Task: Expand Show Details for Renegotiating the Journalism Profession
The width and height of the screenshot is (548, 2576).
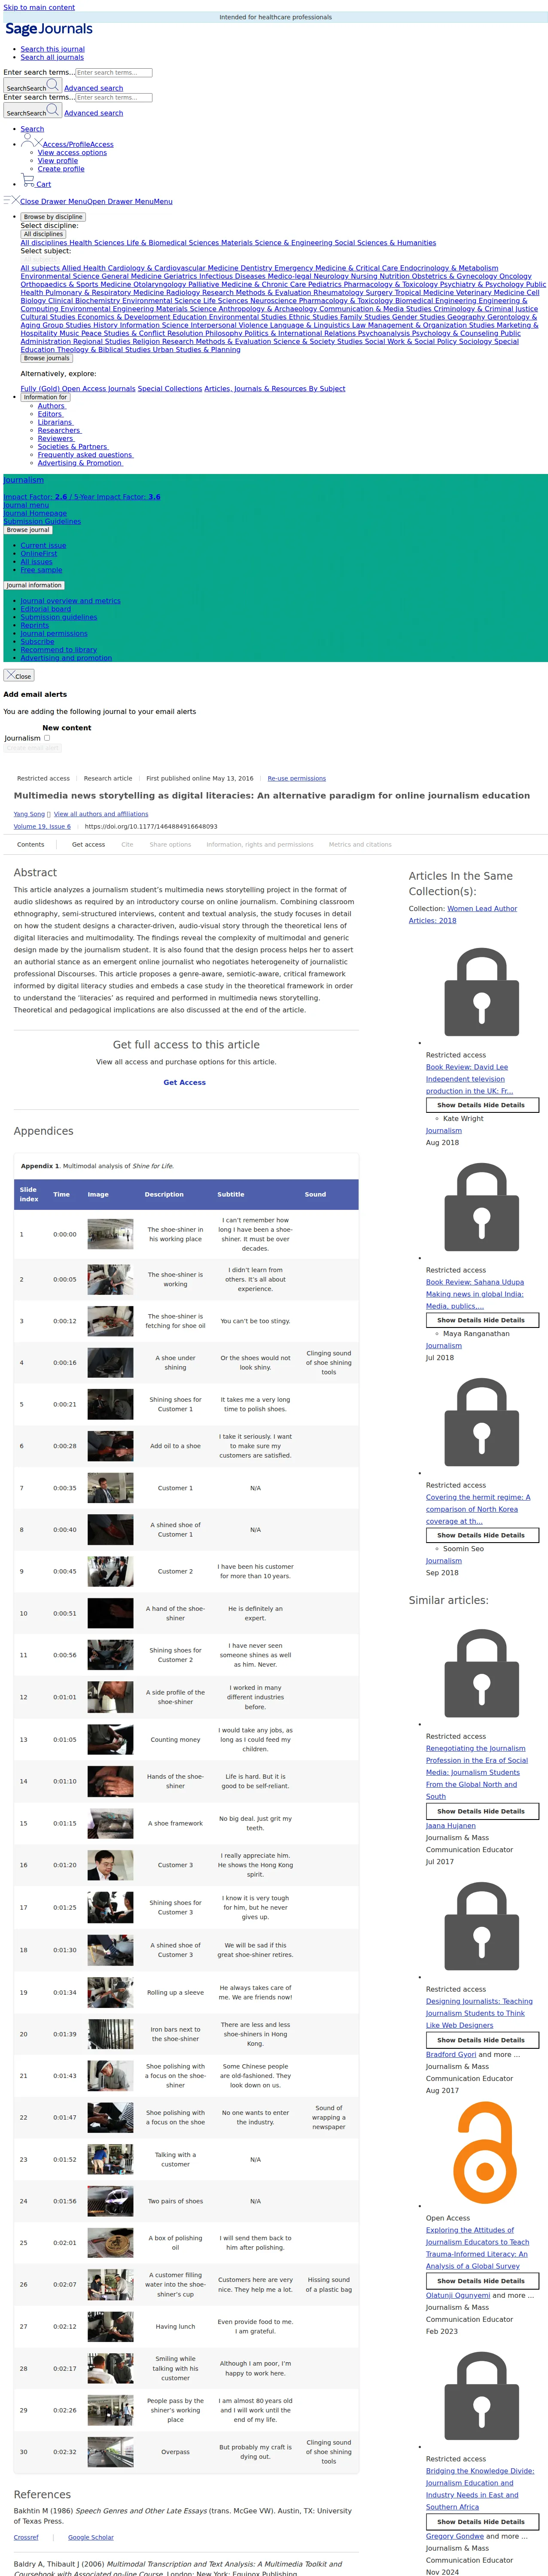Action: coord(482,1811)
